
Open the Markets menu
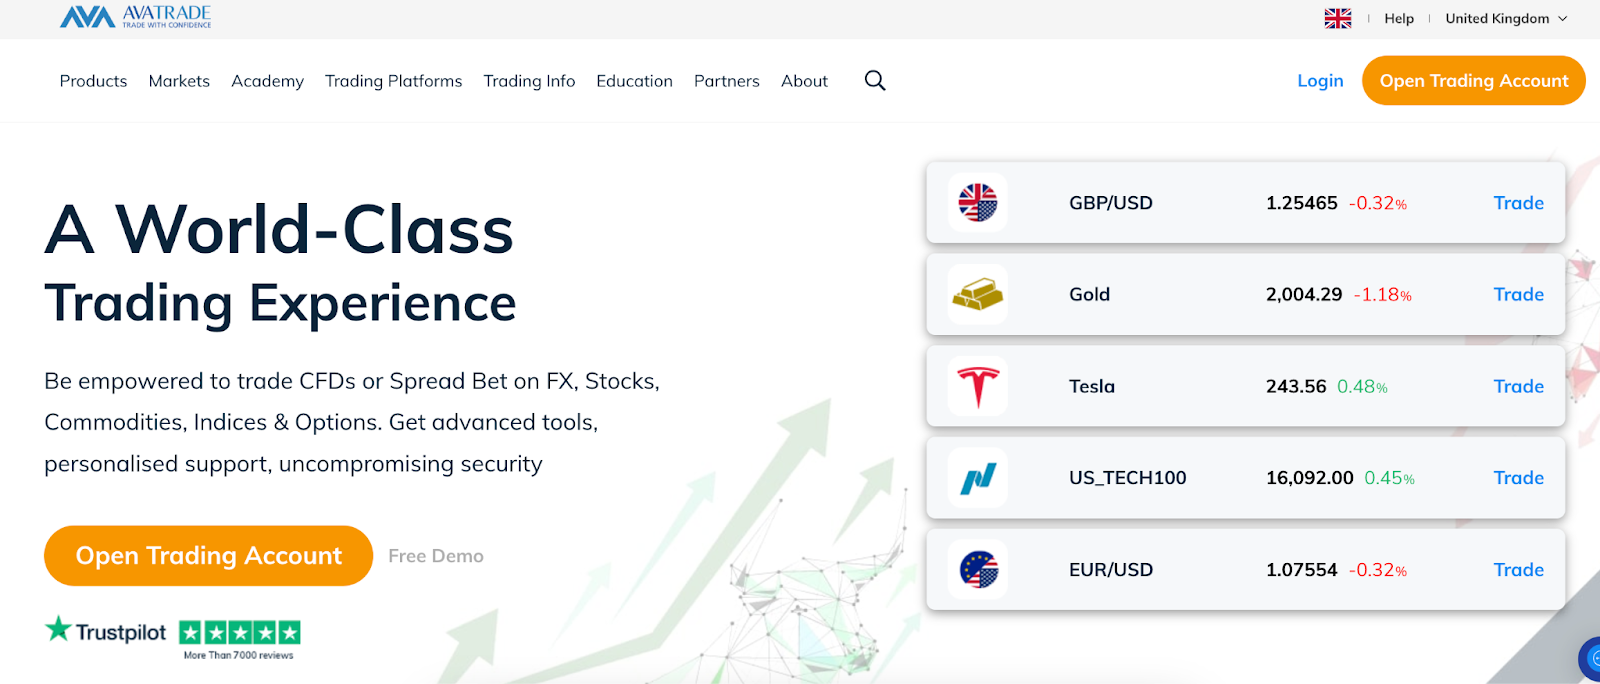point(179,81)
